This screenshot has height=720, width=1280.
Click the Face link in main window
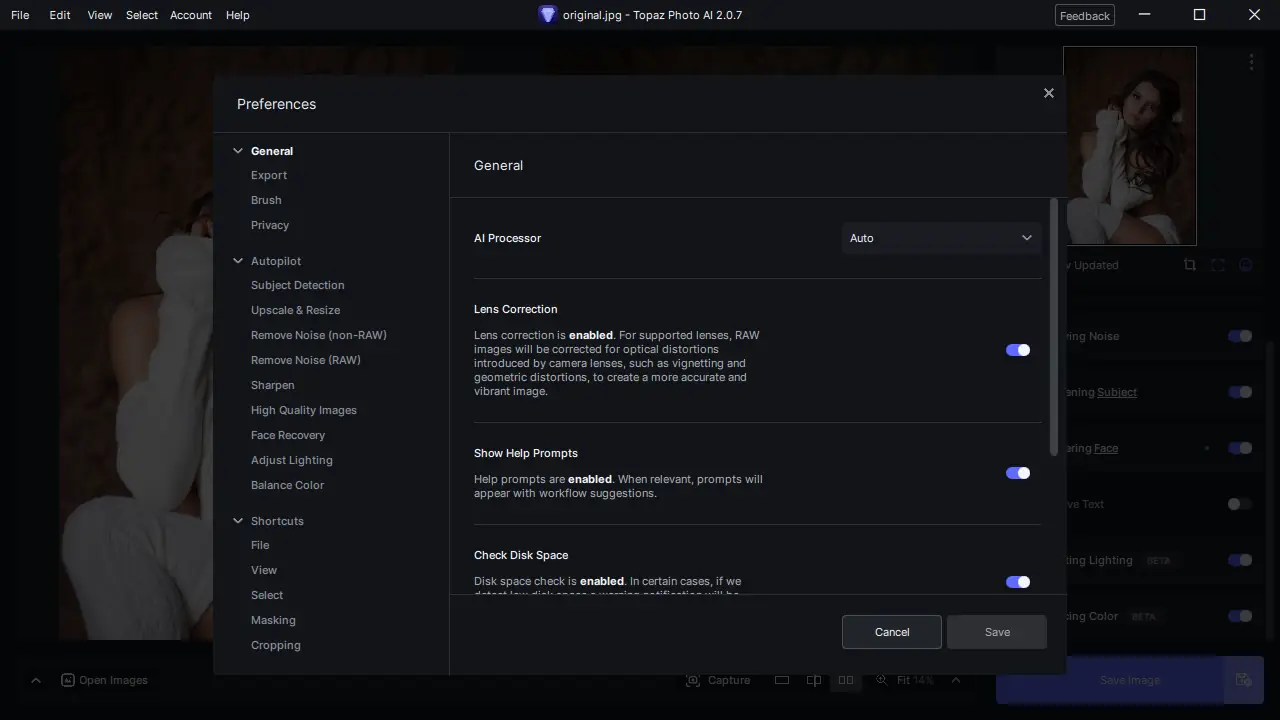coord(1106,448)
